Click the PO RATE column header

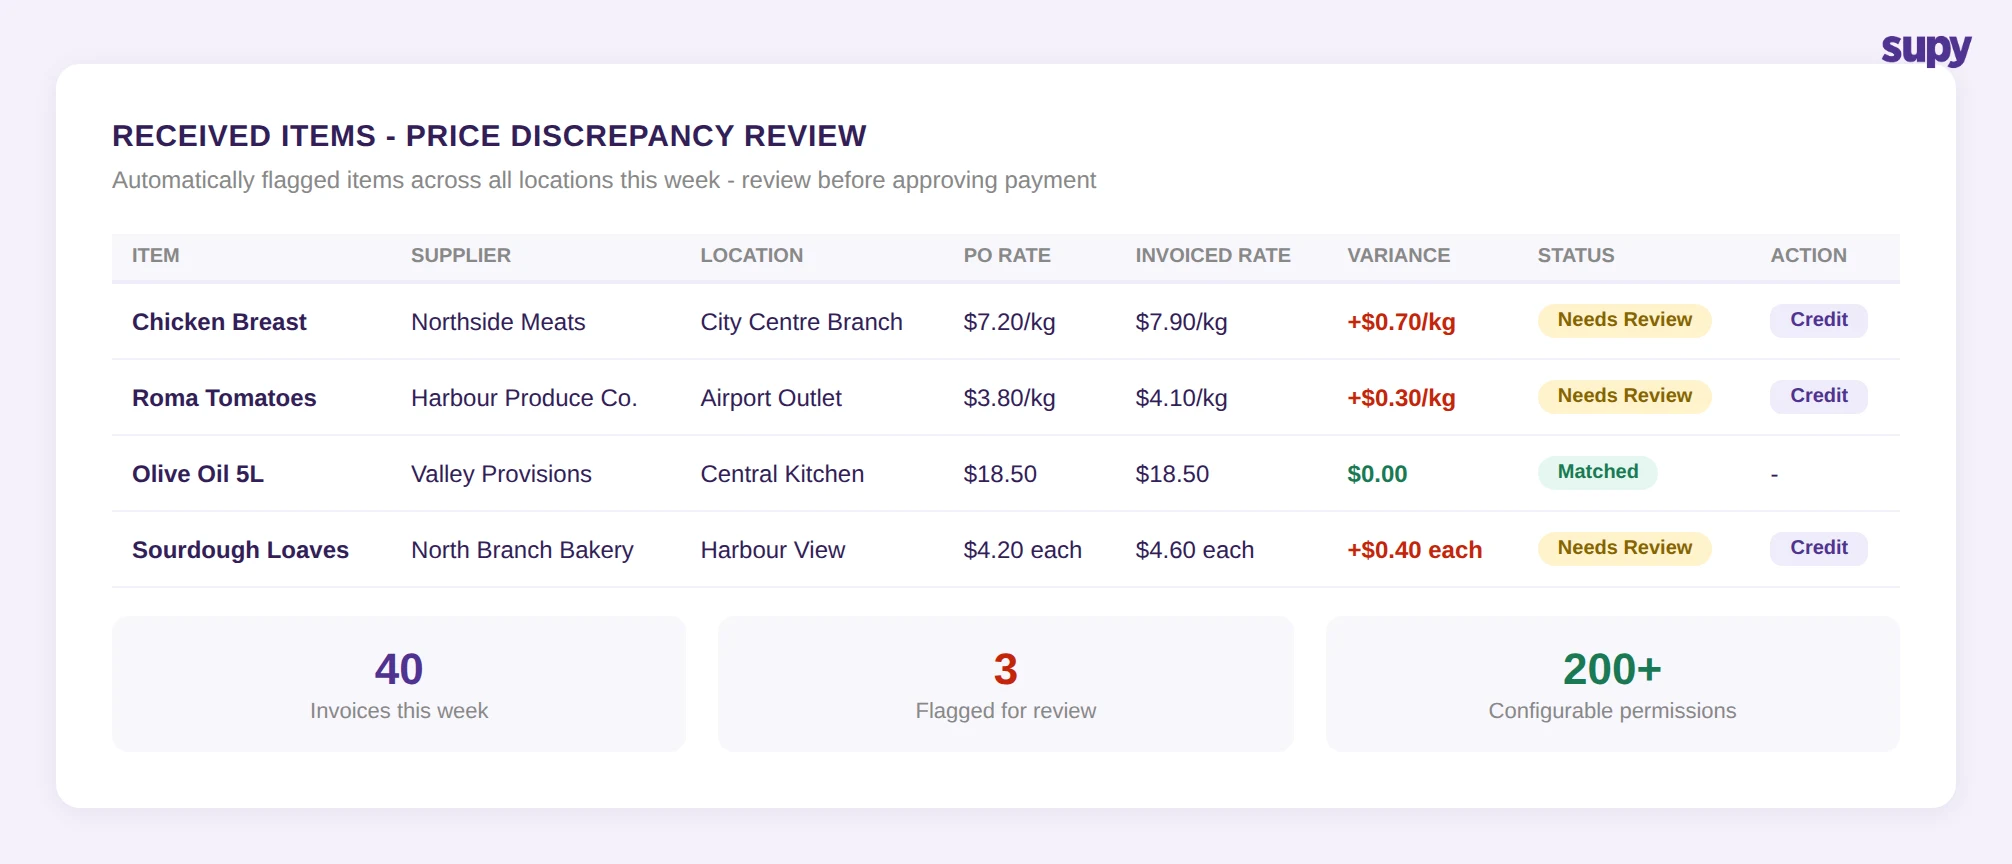(1007, 255)
